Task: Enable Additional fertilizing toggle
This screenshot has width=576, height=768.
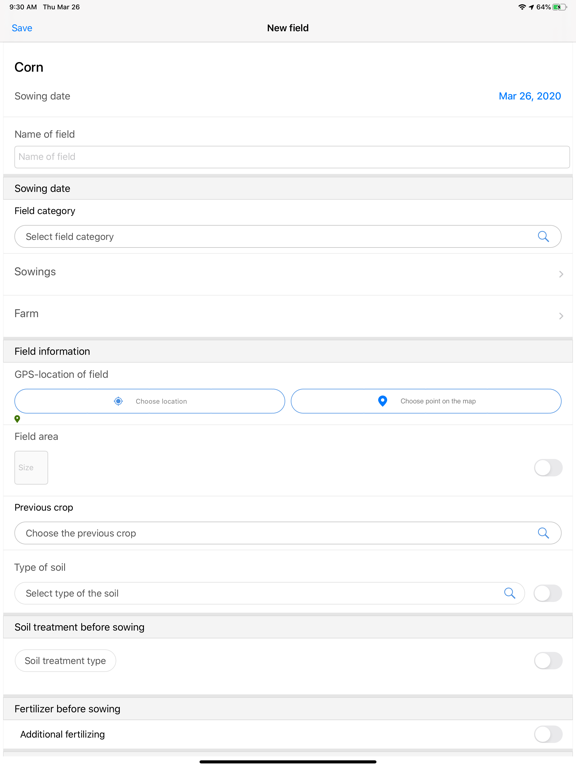Action: pos(548,734)
